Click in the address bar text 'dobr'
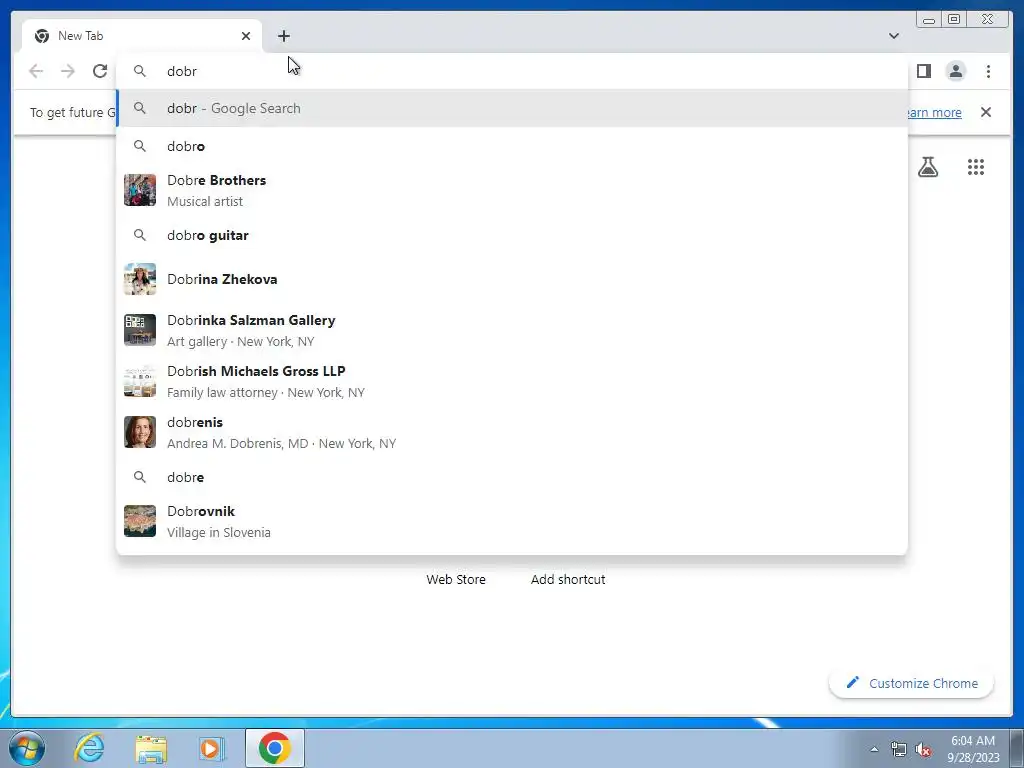This screenshot has width=1024, height=768. point(182,71)
